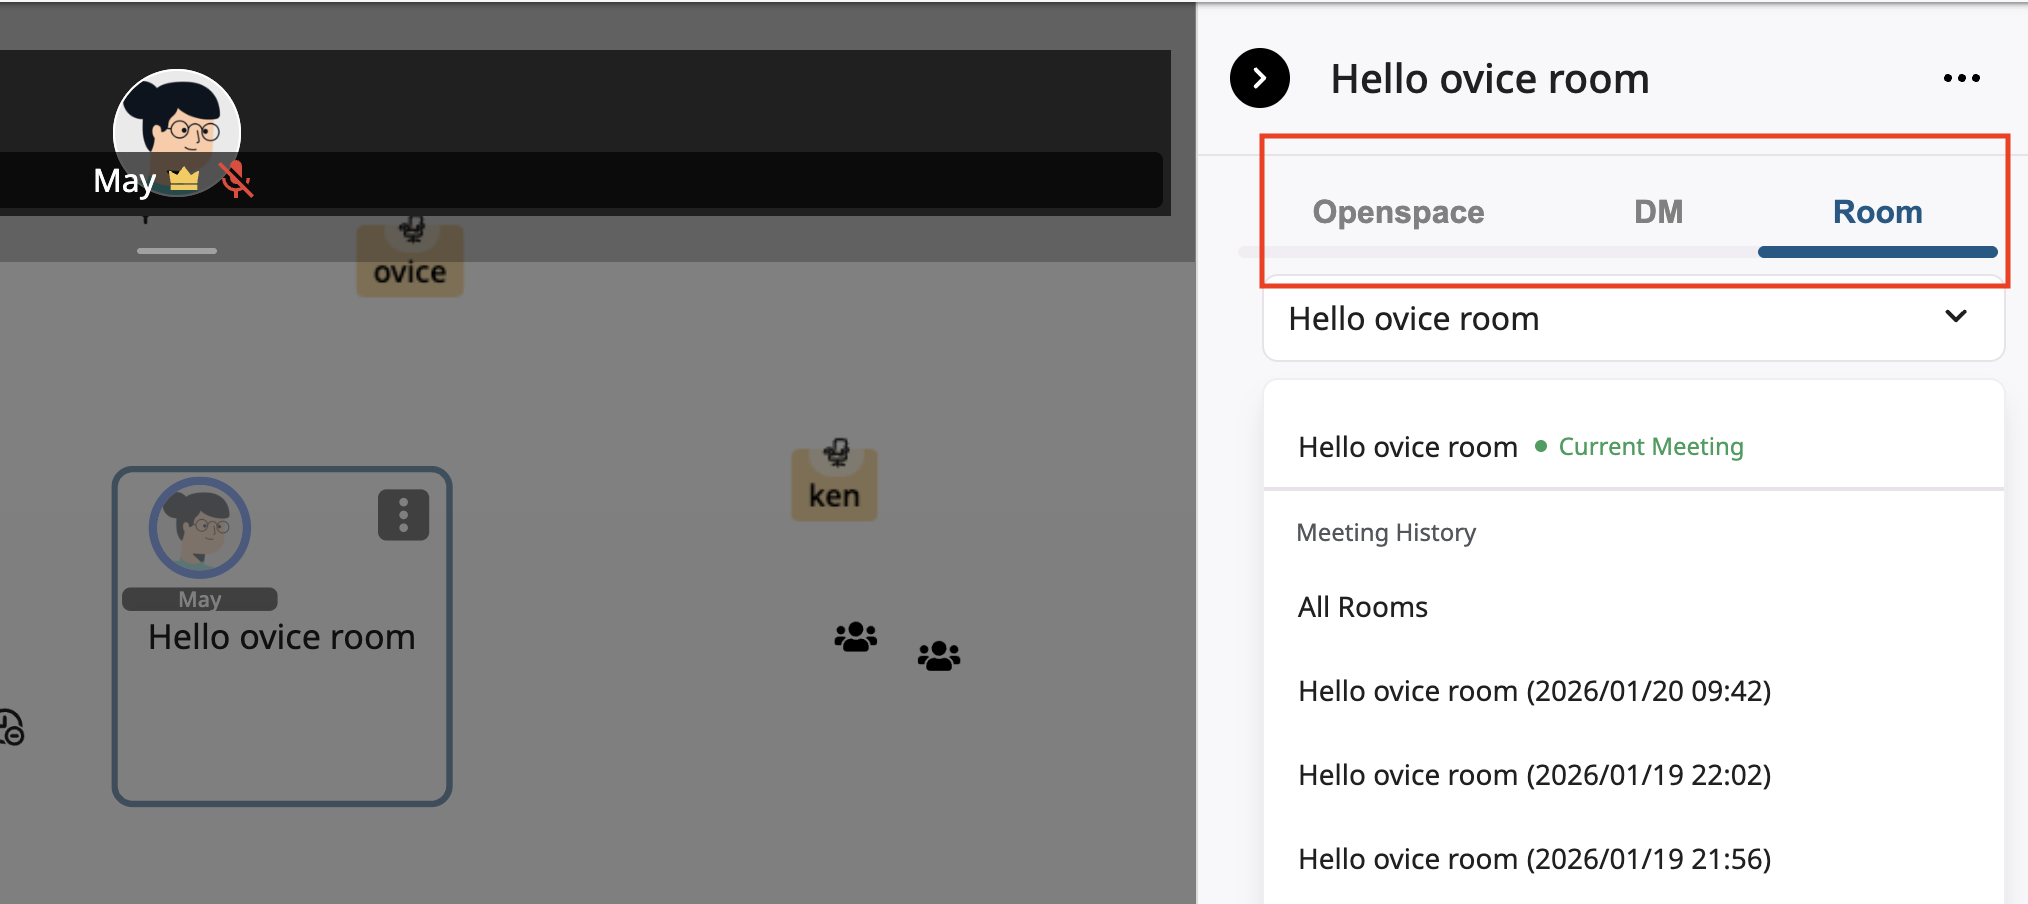Click May's avatar inside the meeting room
This screenshot has height=904, width=2028.
pyautogui.click(x=200, y=527)
